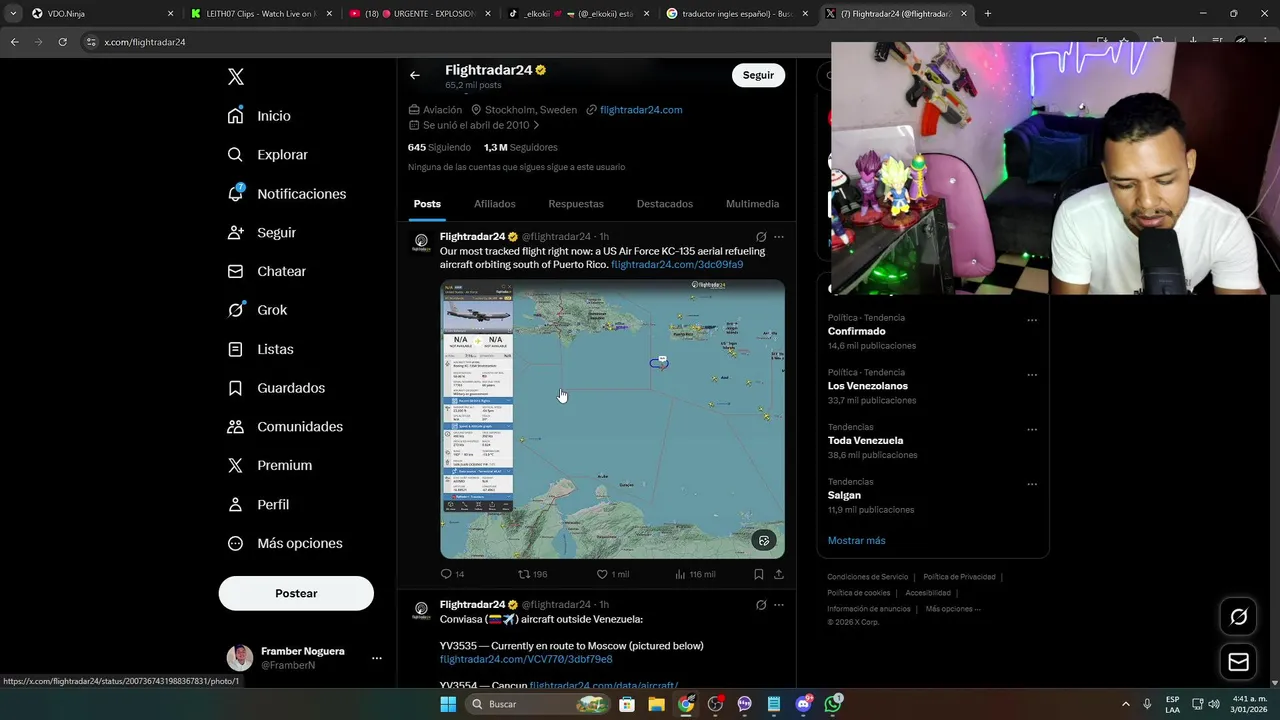This screenshot has width=1280, height=720.
Task: Open options for Toda Venezuela trend
Action: click(x=1032, y=430)
